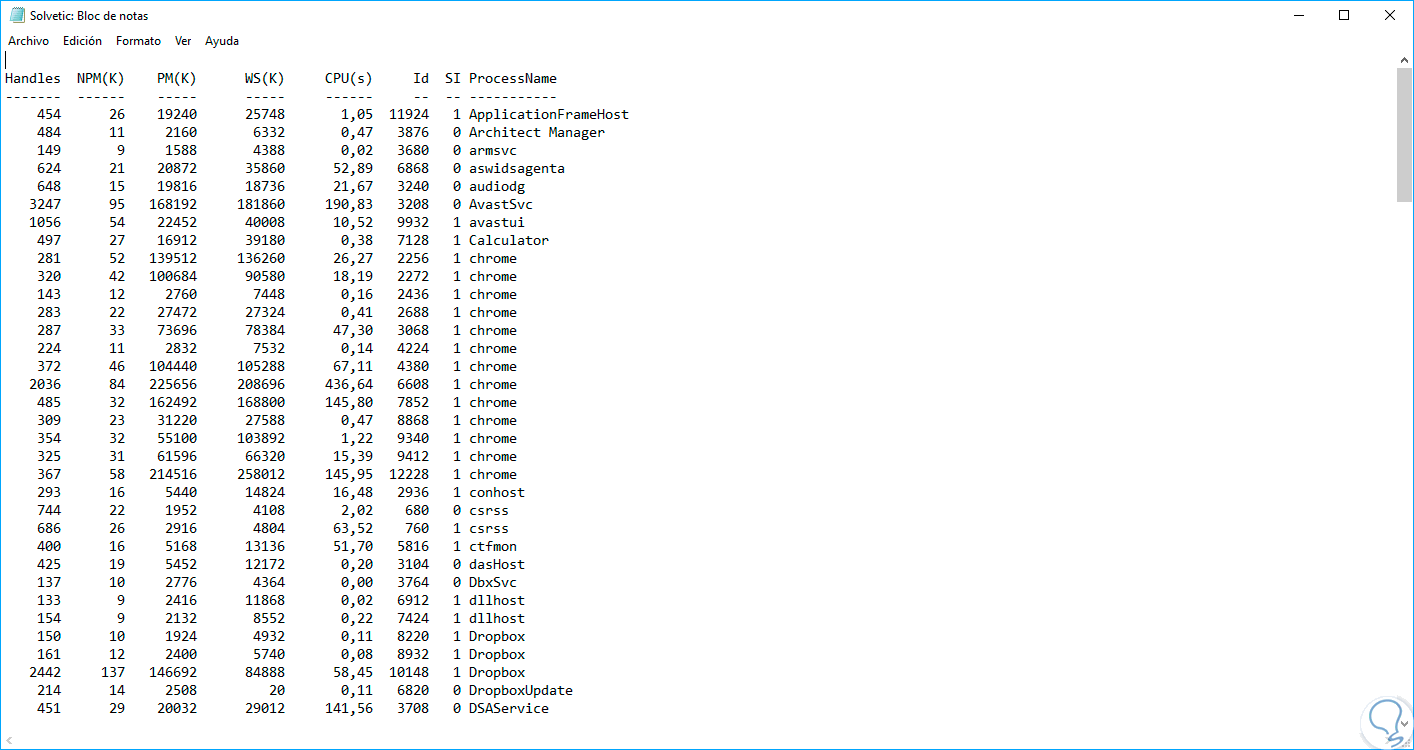Click the "Id" column header text
The width and height of the screenshot is (1414, 750).
click(421, 78)
